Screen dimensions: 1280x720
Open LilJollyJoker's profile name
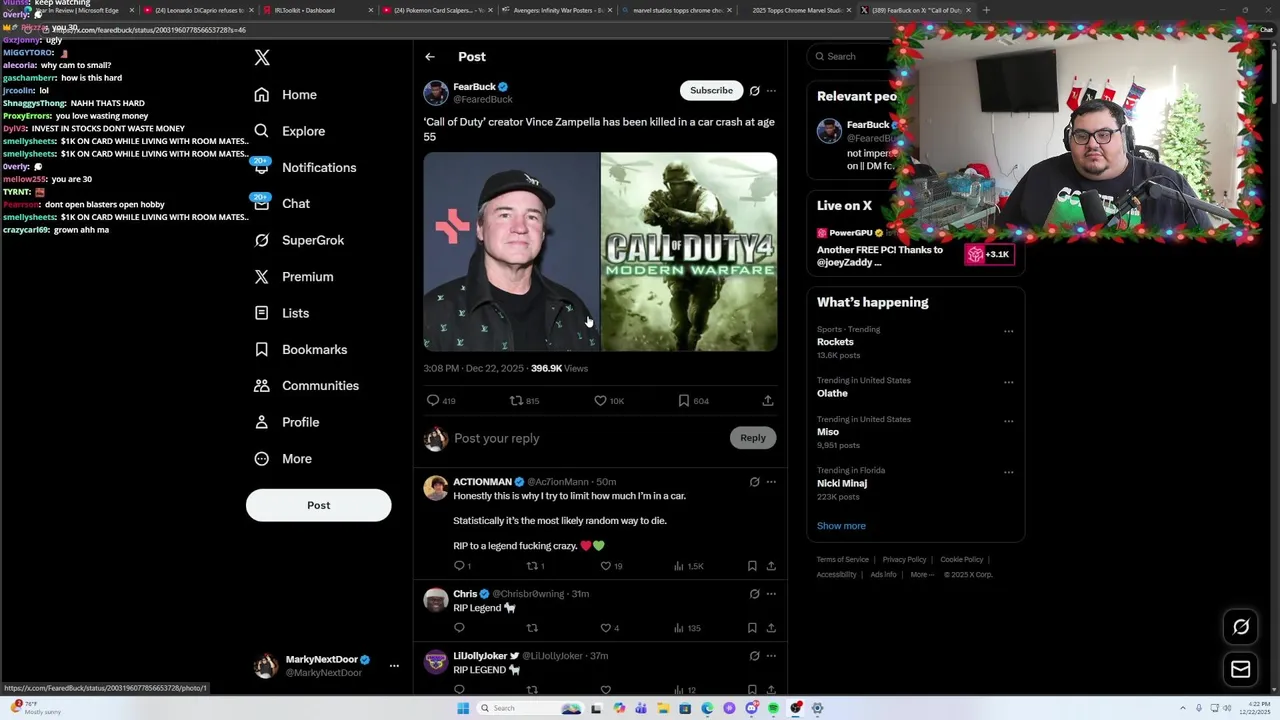coord(480,656)
